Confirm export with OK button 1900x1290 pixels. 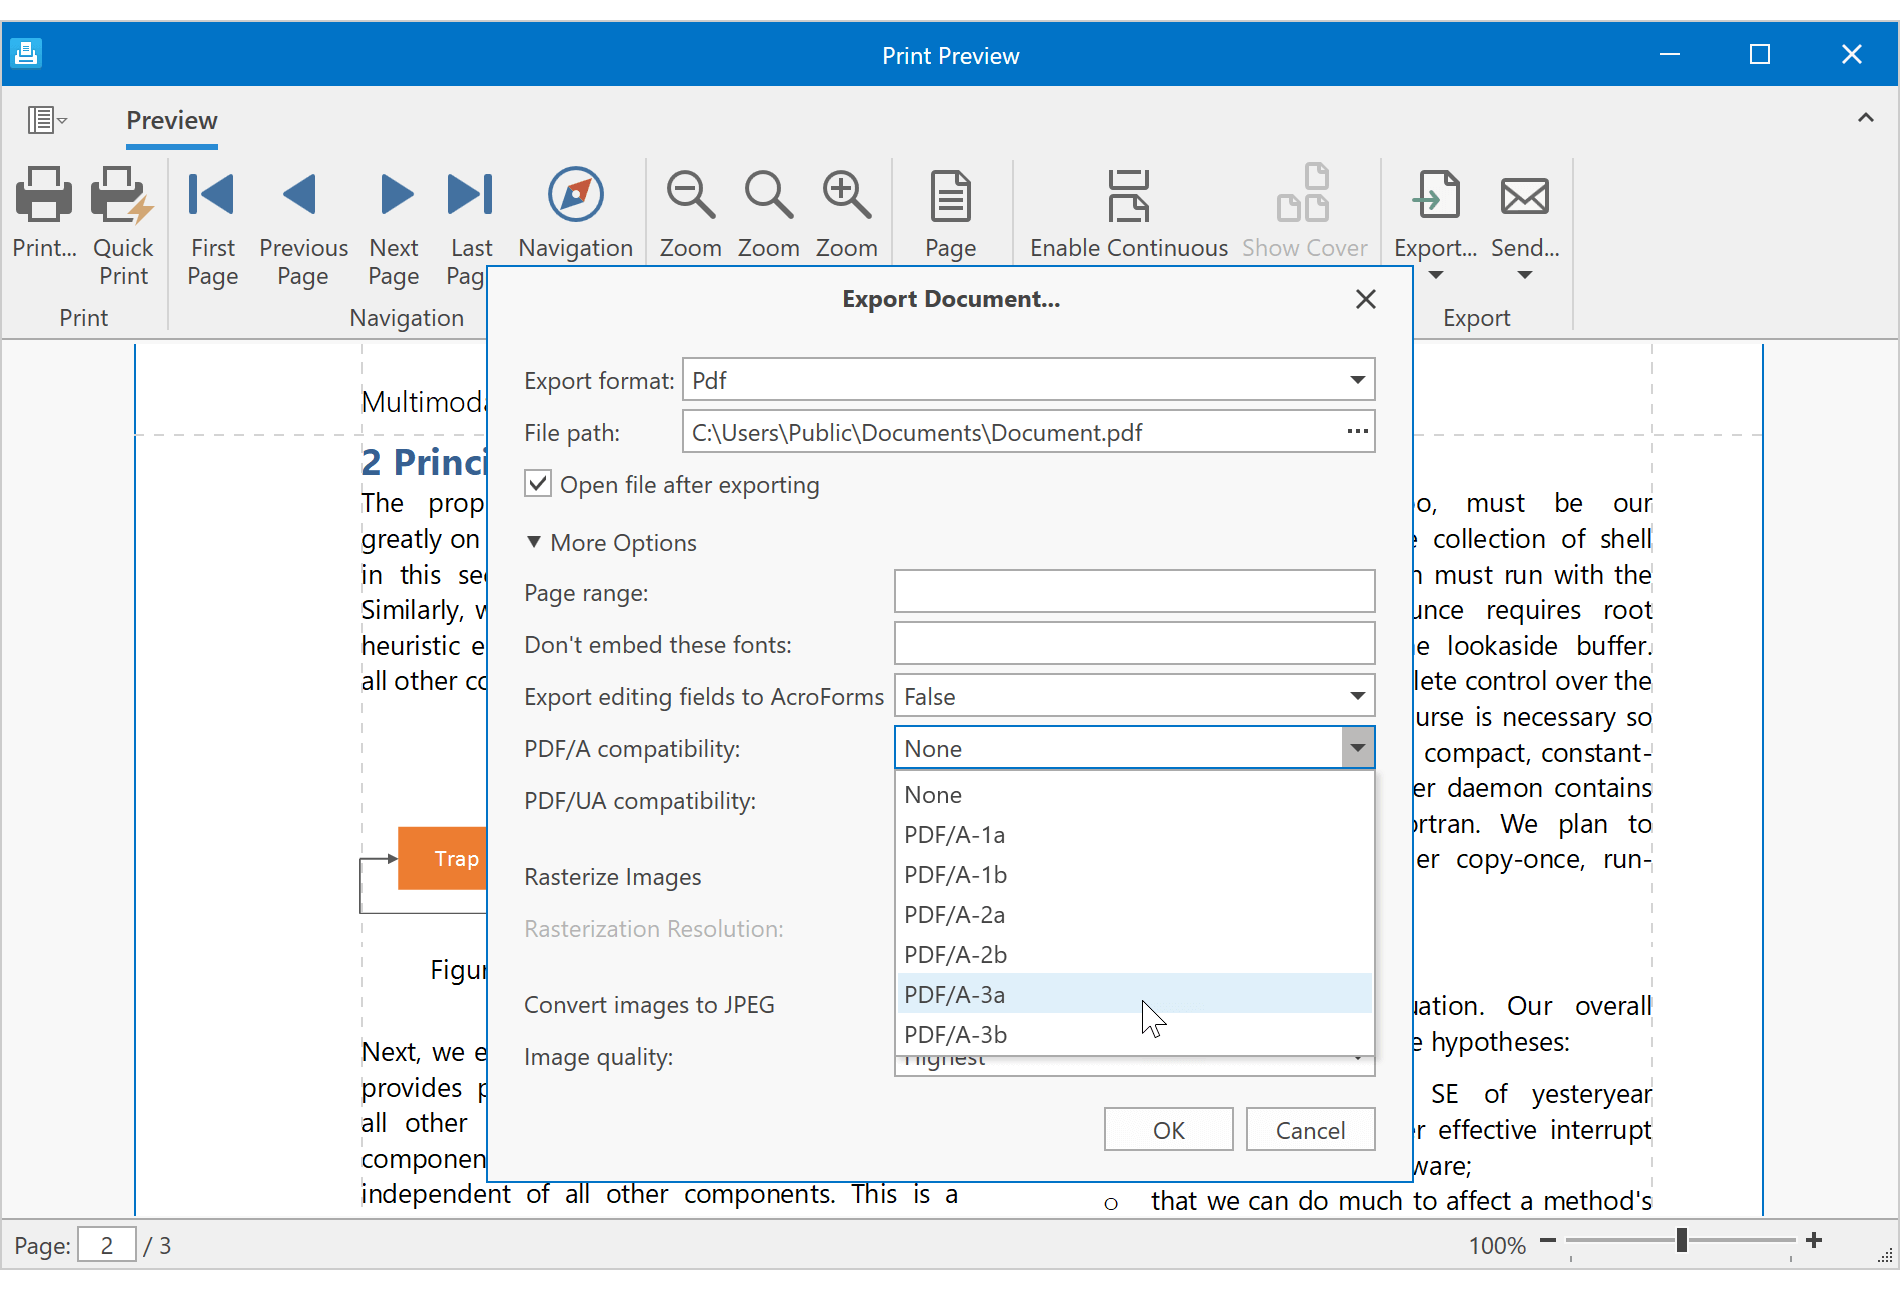1168,1129
